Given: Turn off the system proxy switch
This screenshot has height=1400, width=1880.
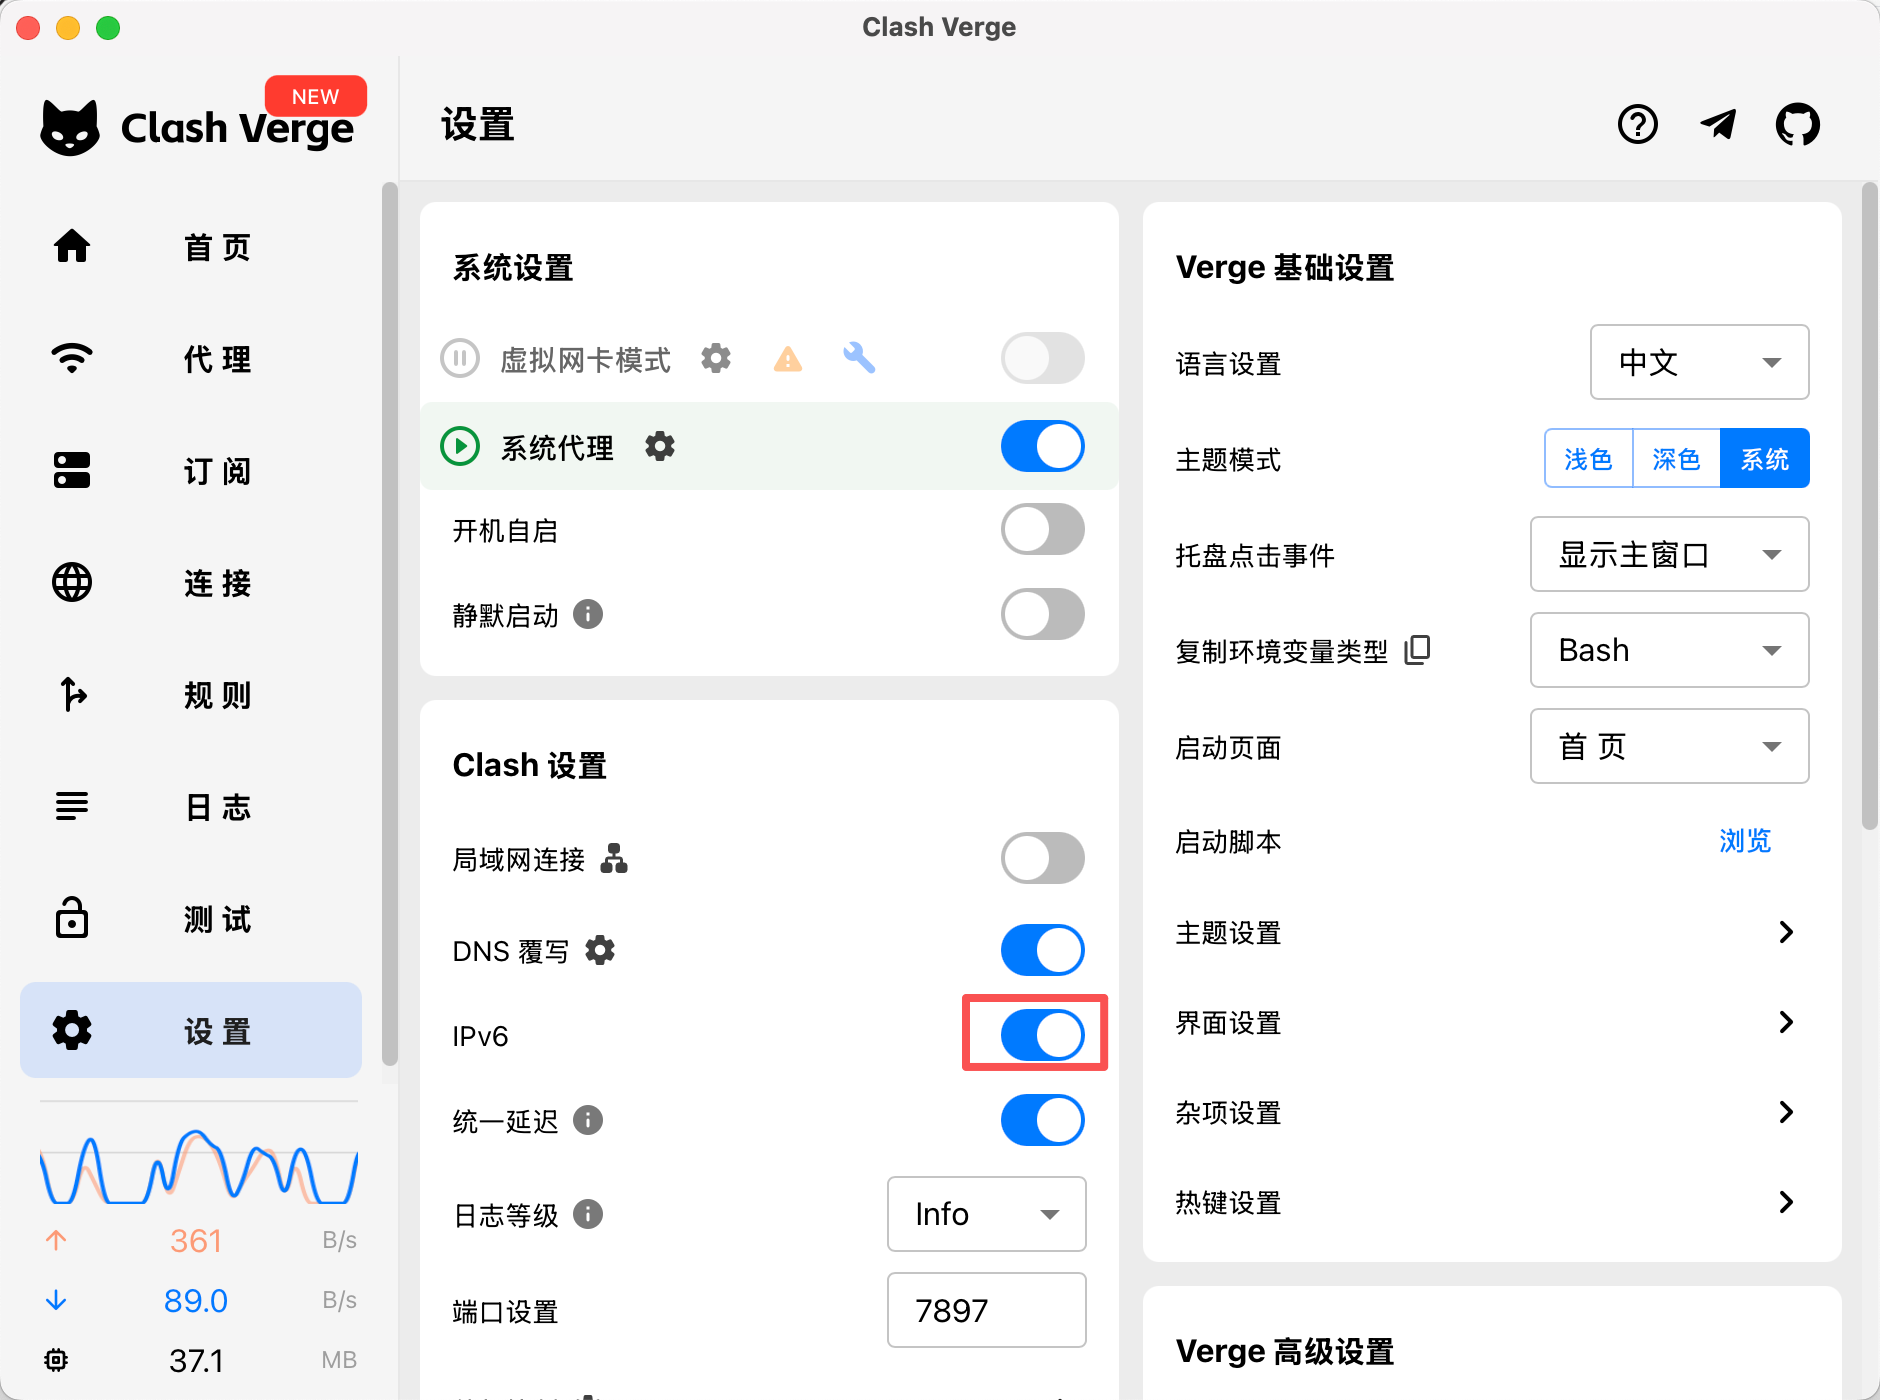Looking at the screenshot, I should coord(1042,446).
